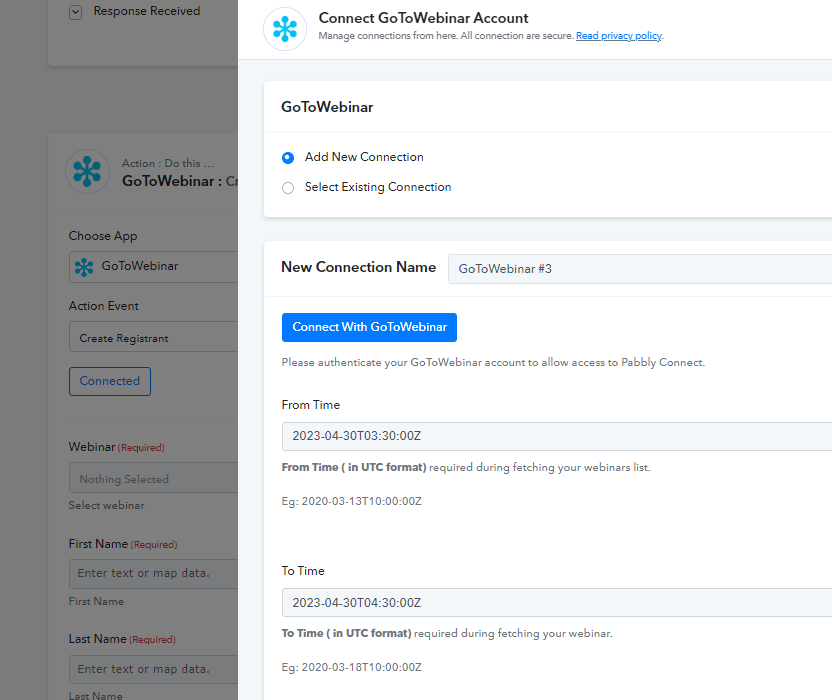Screen dimensions: 832x700
Task: Click Connect With GoToWebinar button
Action: (369, 327)
